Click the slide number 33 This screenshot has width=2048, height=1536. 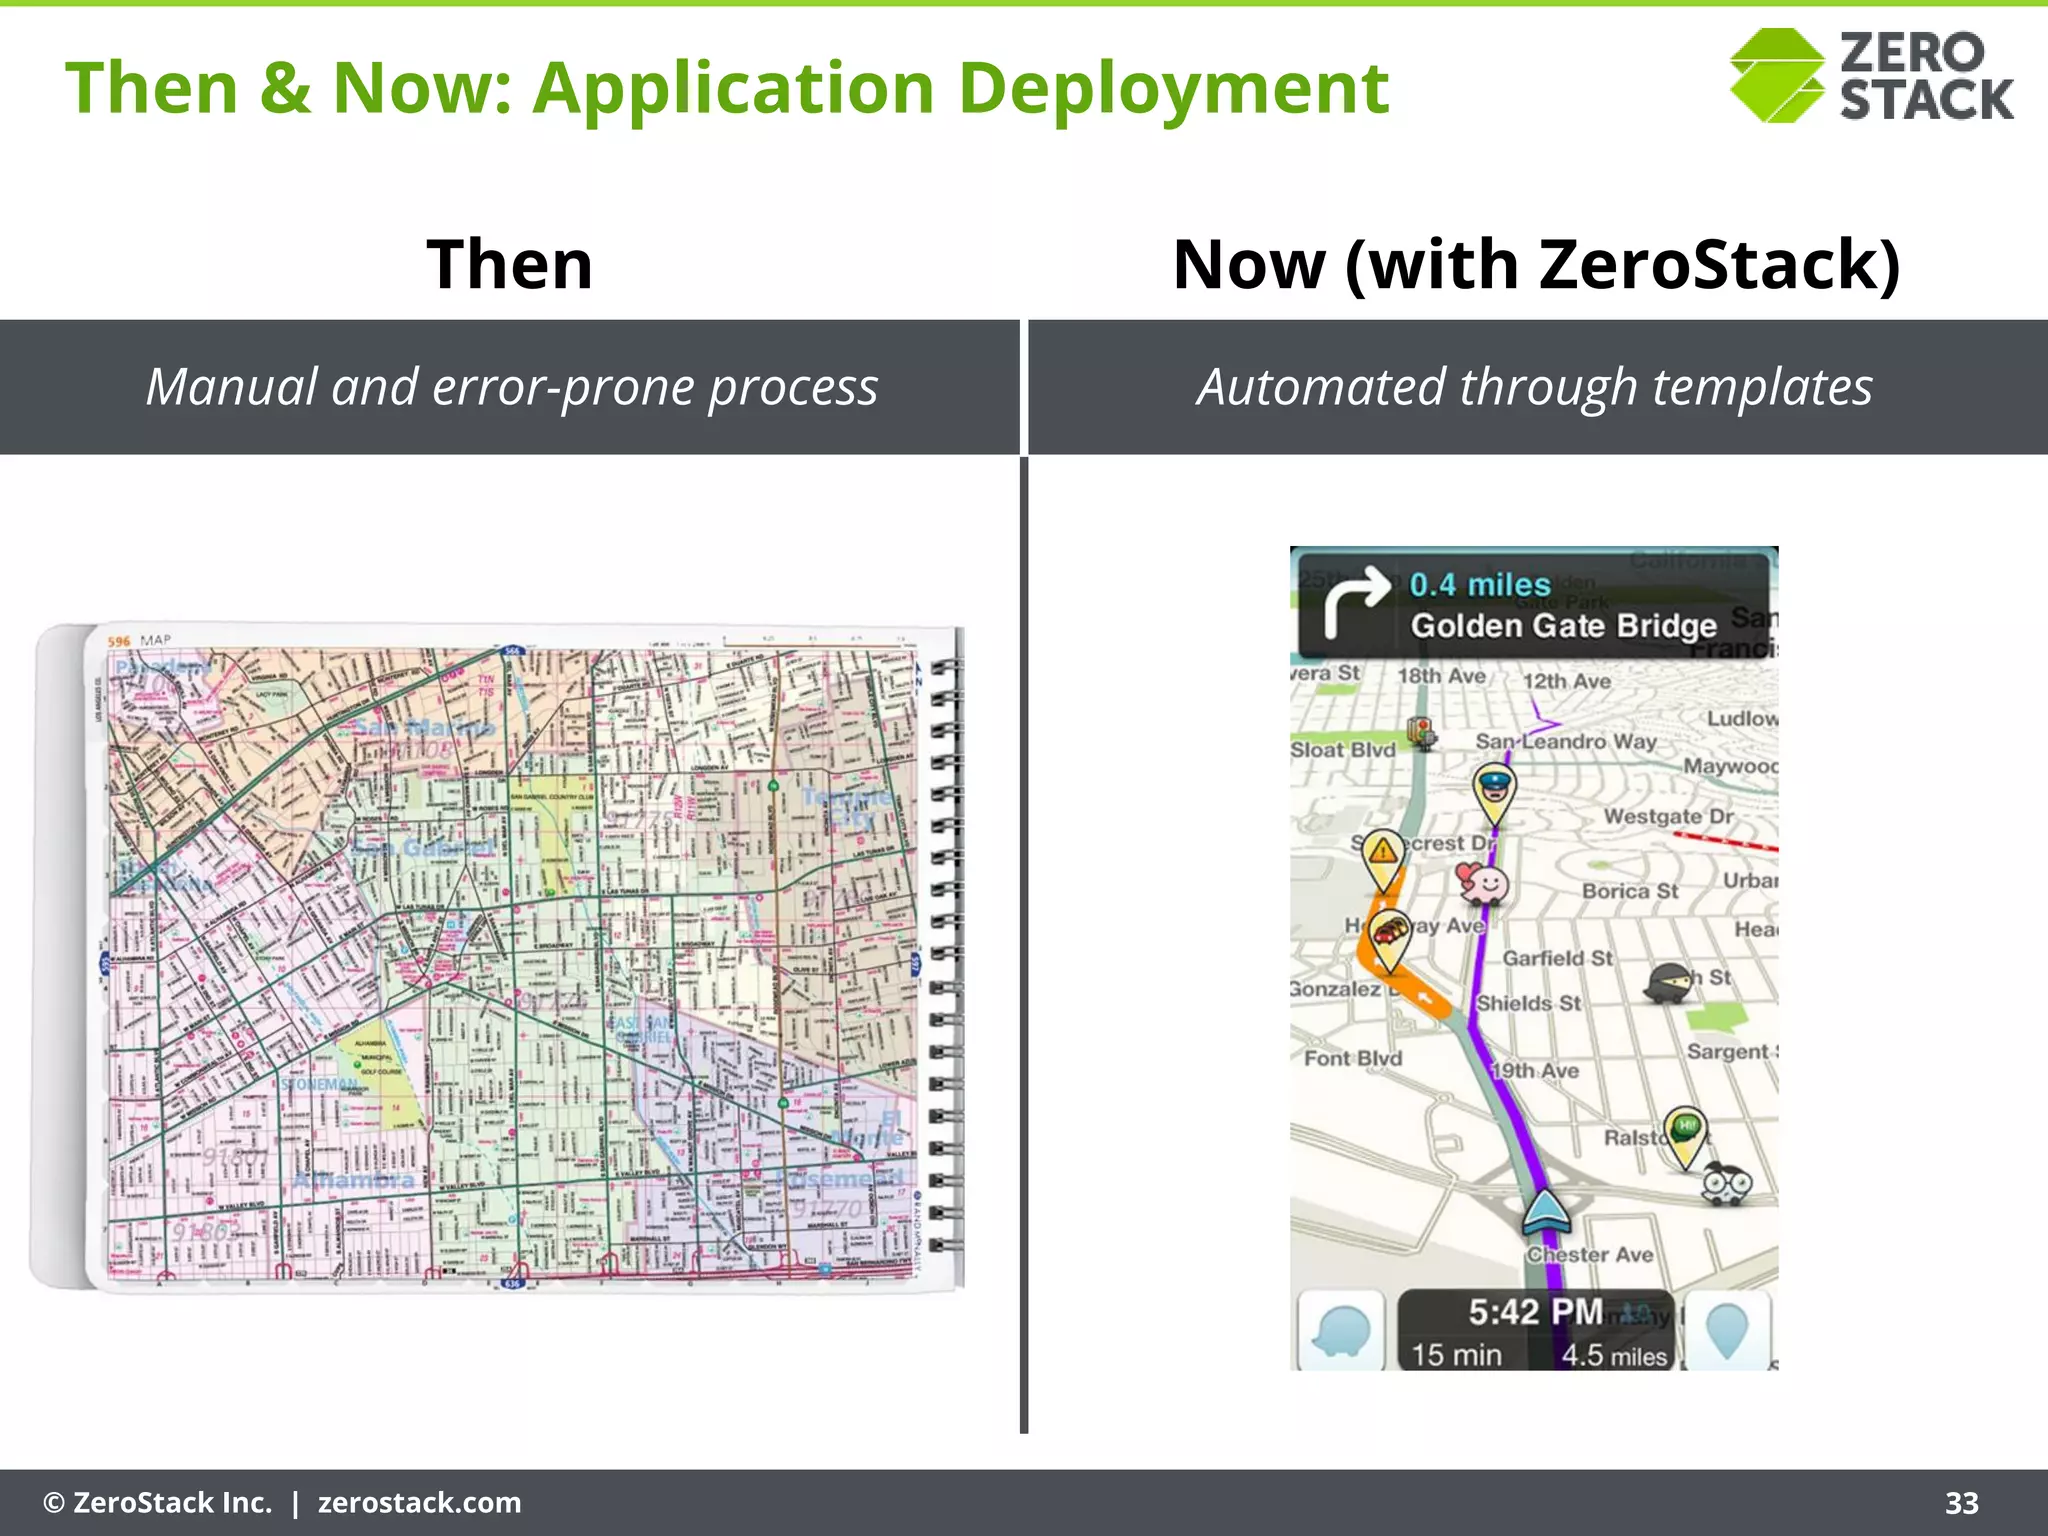tap(1961, 1503)
